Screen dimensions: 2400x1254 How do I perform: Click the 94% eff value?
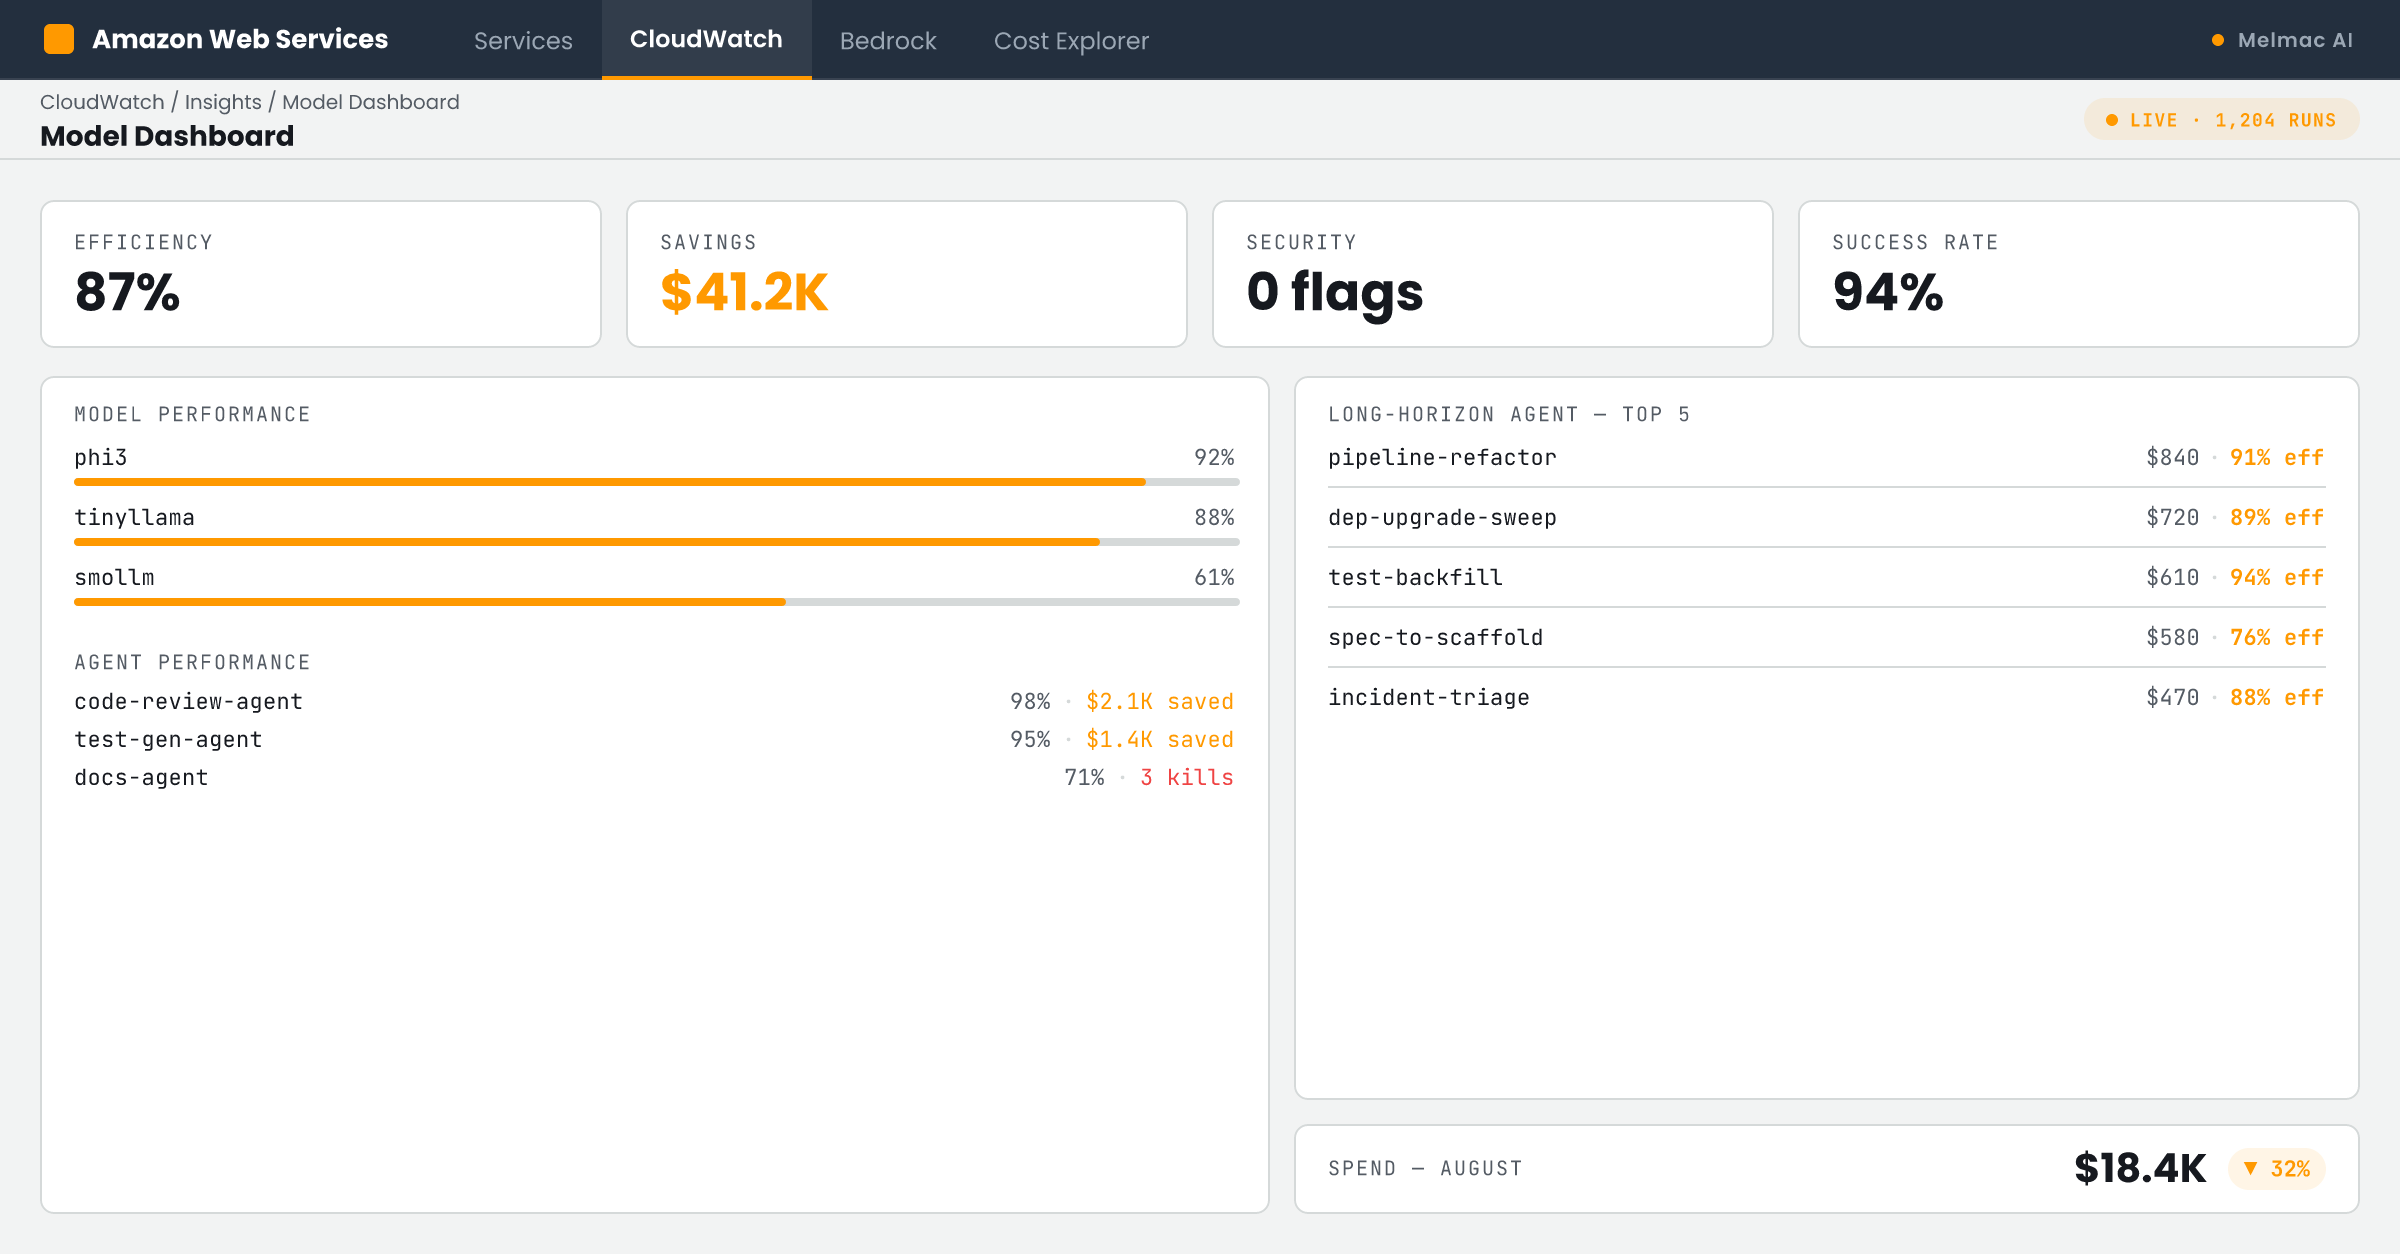(2277, 578)
